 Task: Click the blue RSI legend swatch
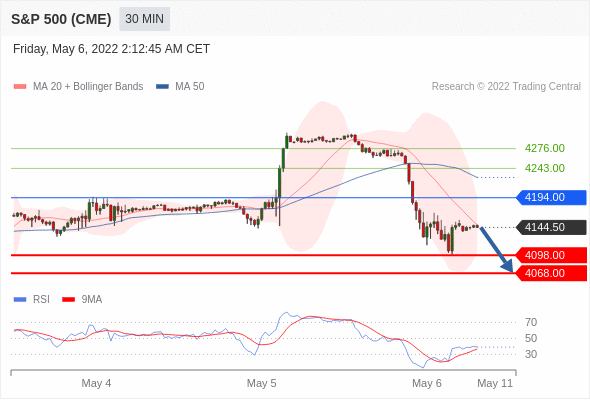tap(20, 300)
